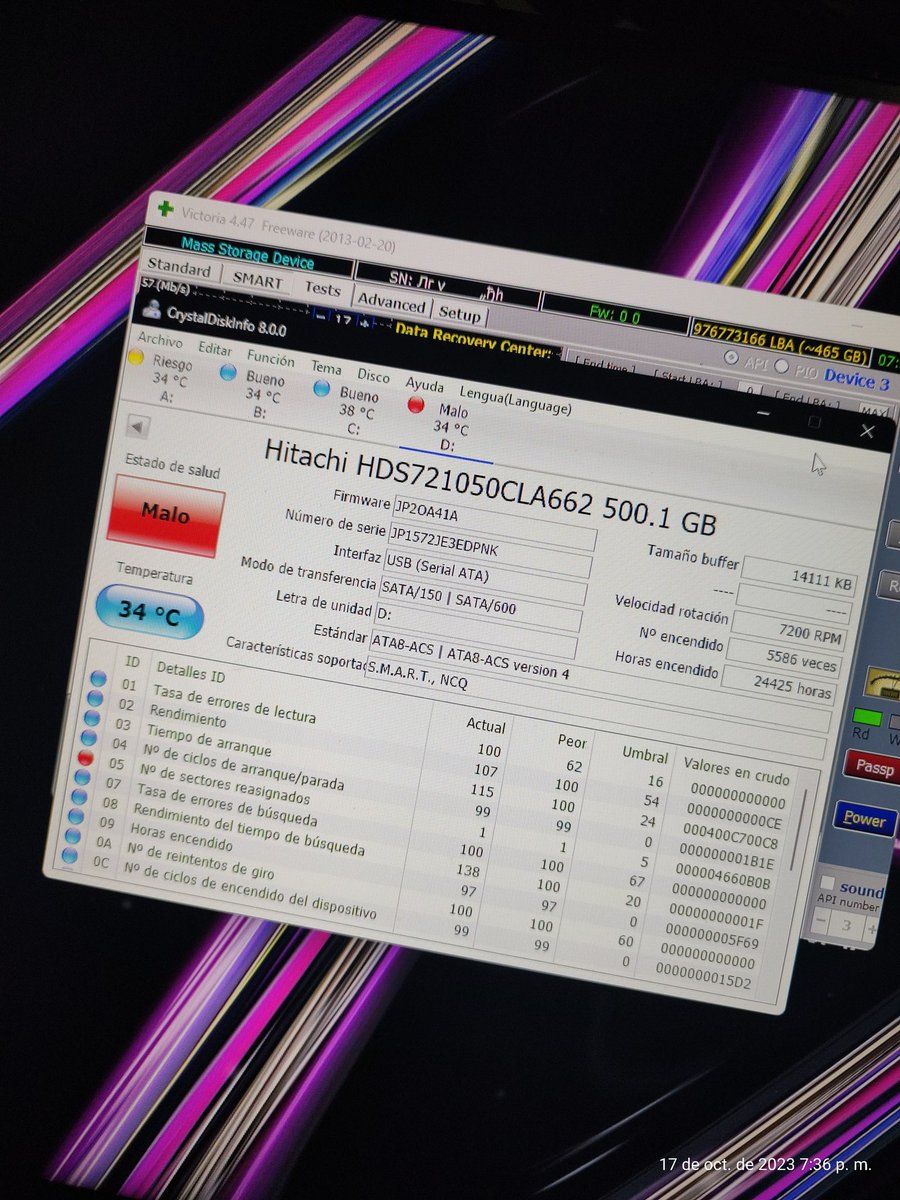Open the Lengua(Language) menu
900x1200 pixels.
516,399
